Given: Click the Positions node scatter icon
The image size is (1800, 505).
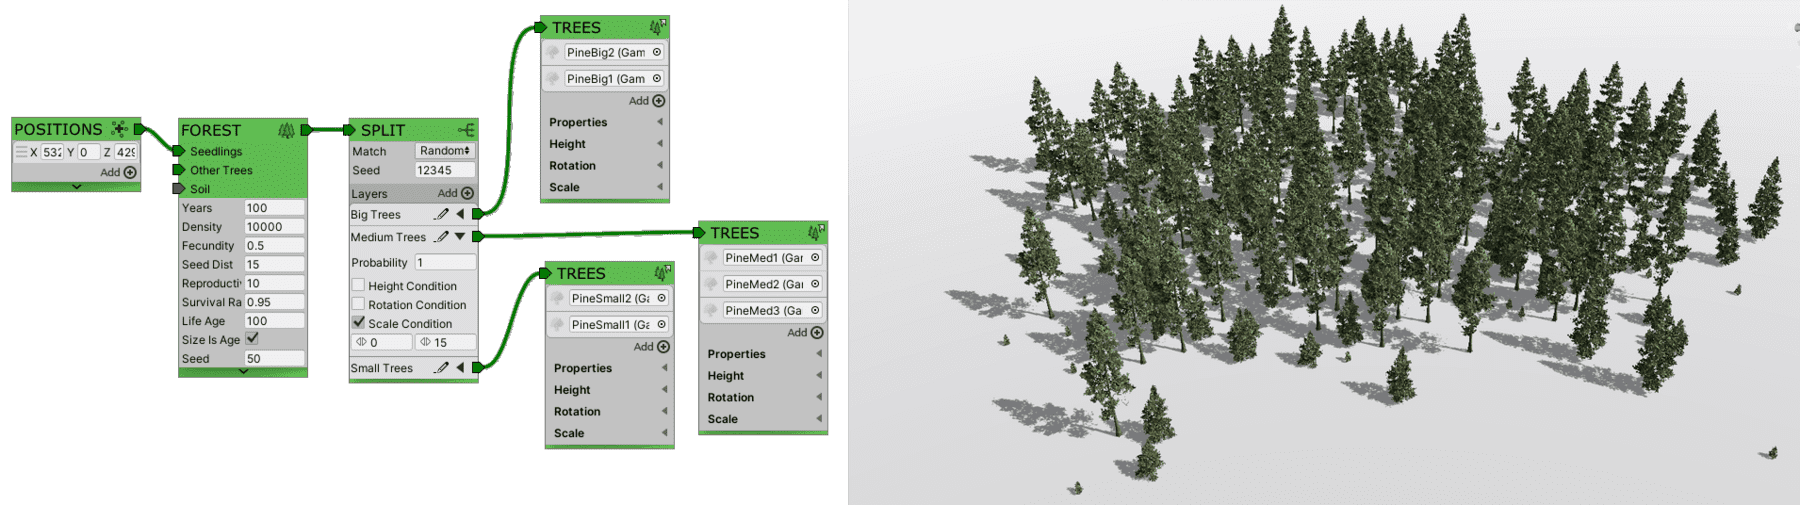Looking at the screenshot, I should pyautogui.click(x=119, y=129).
